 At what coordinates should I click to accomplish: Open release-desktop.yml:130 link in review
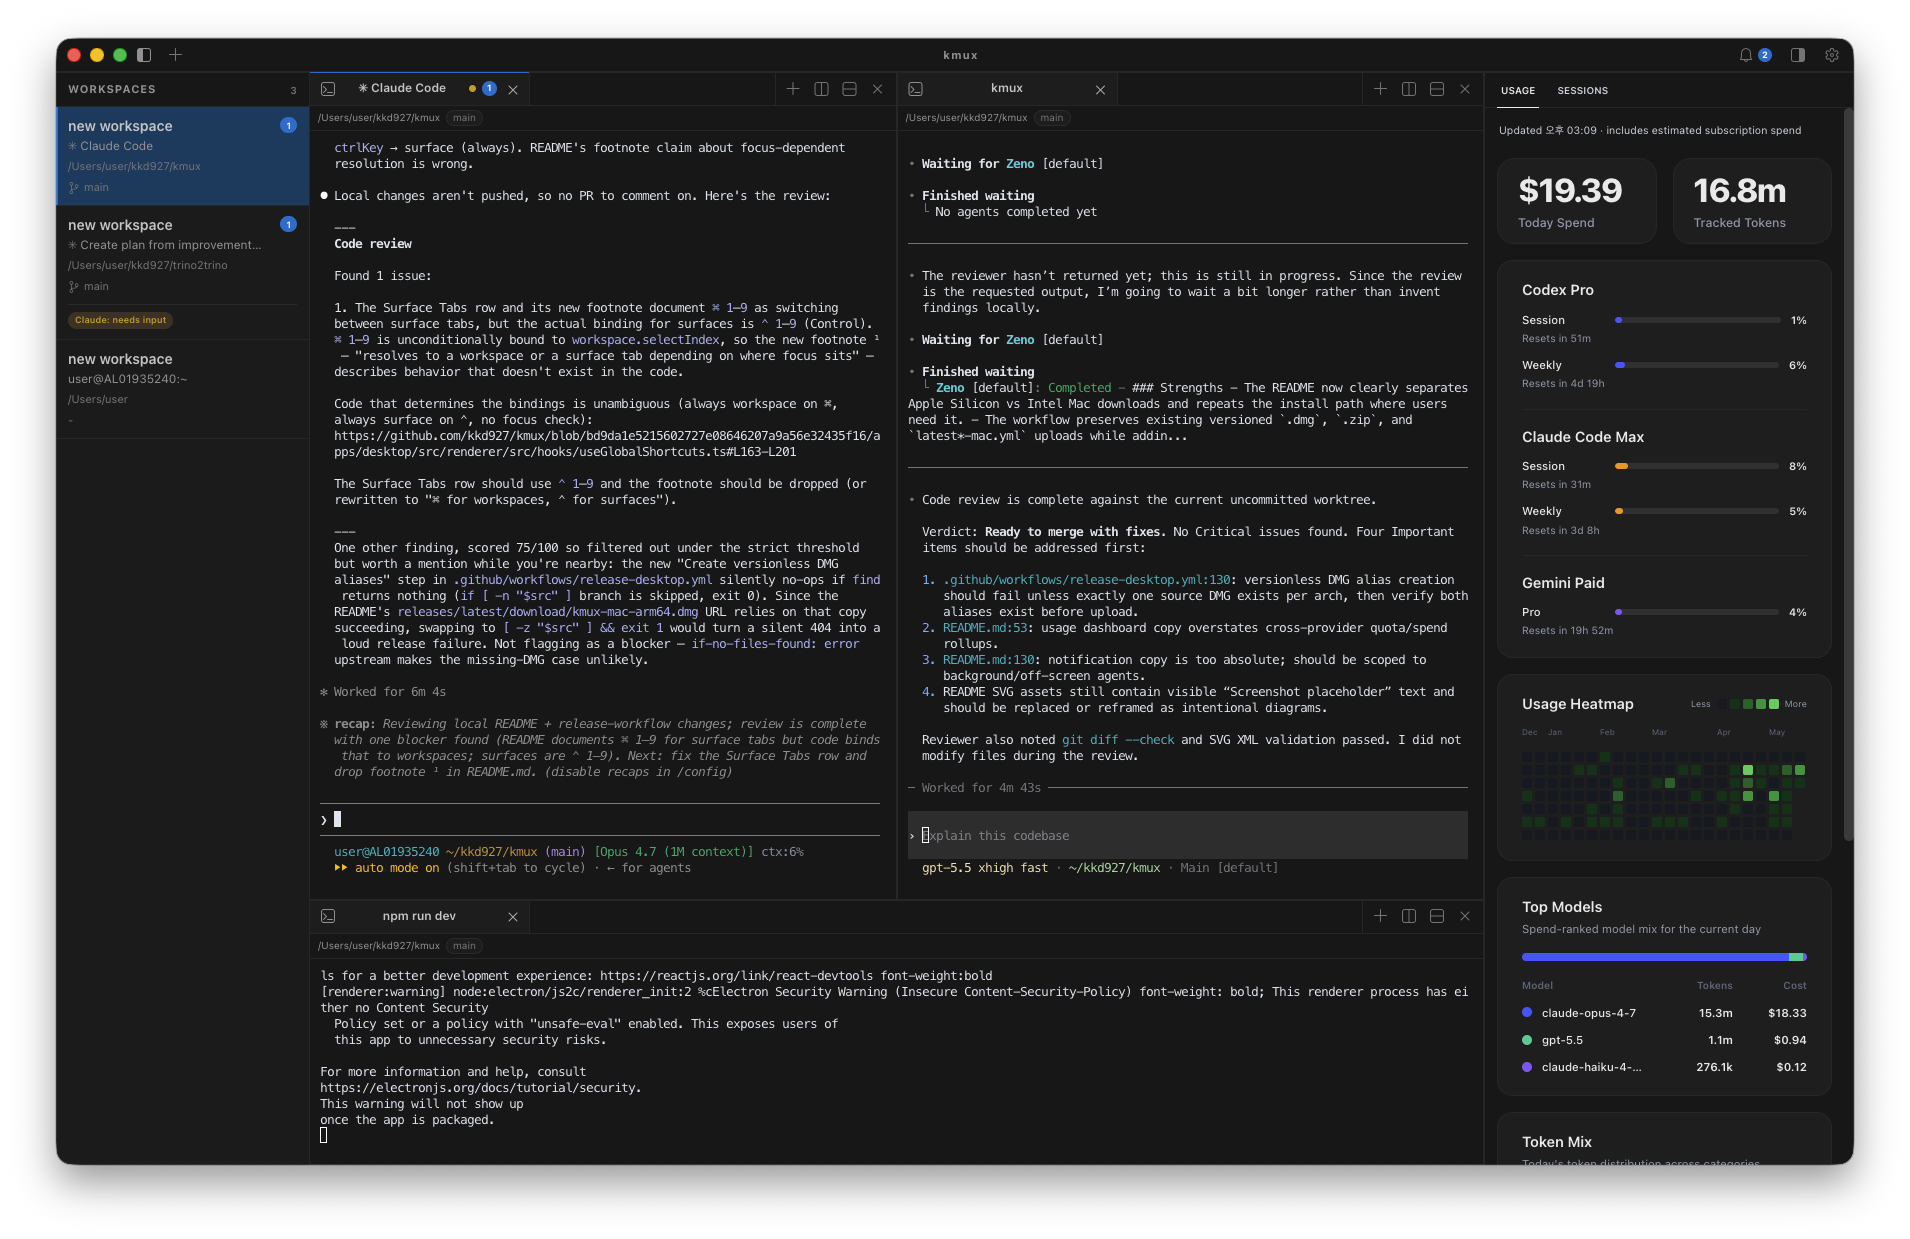[x=1086, y=580]
